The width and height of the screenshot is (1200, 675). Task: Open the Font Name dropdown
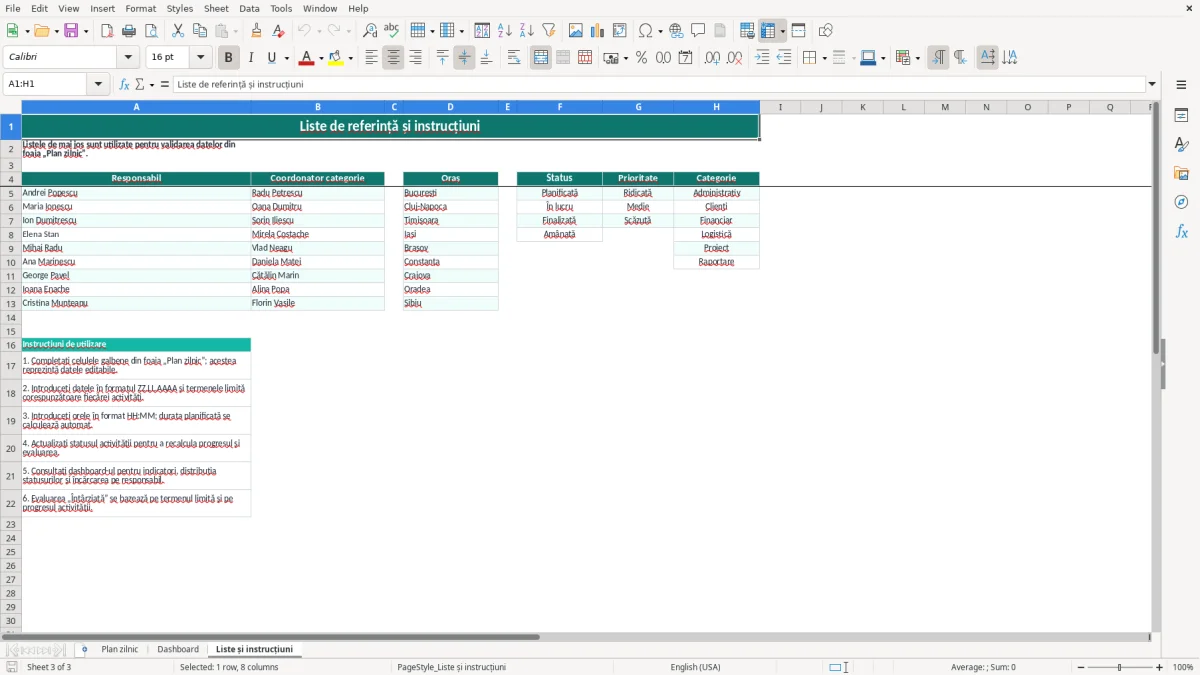click(128, 58)
